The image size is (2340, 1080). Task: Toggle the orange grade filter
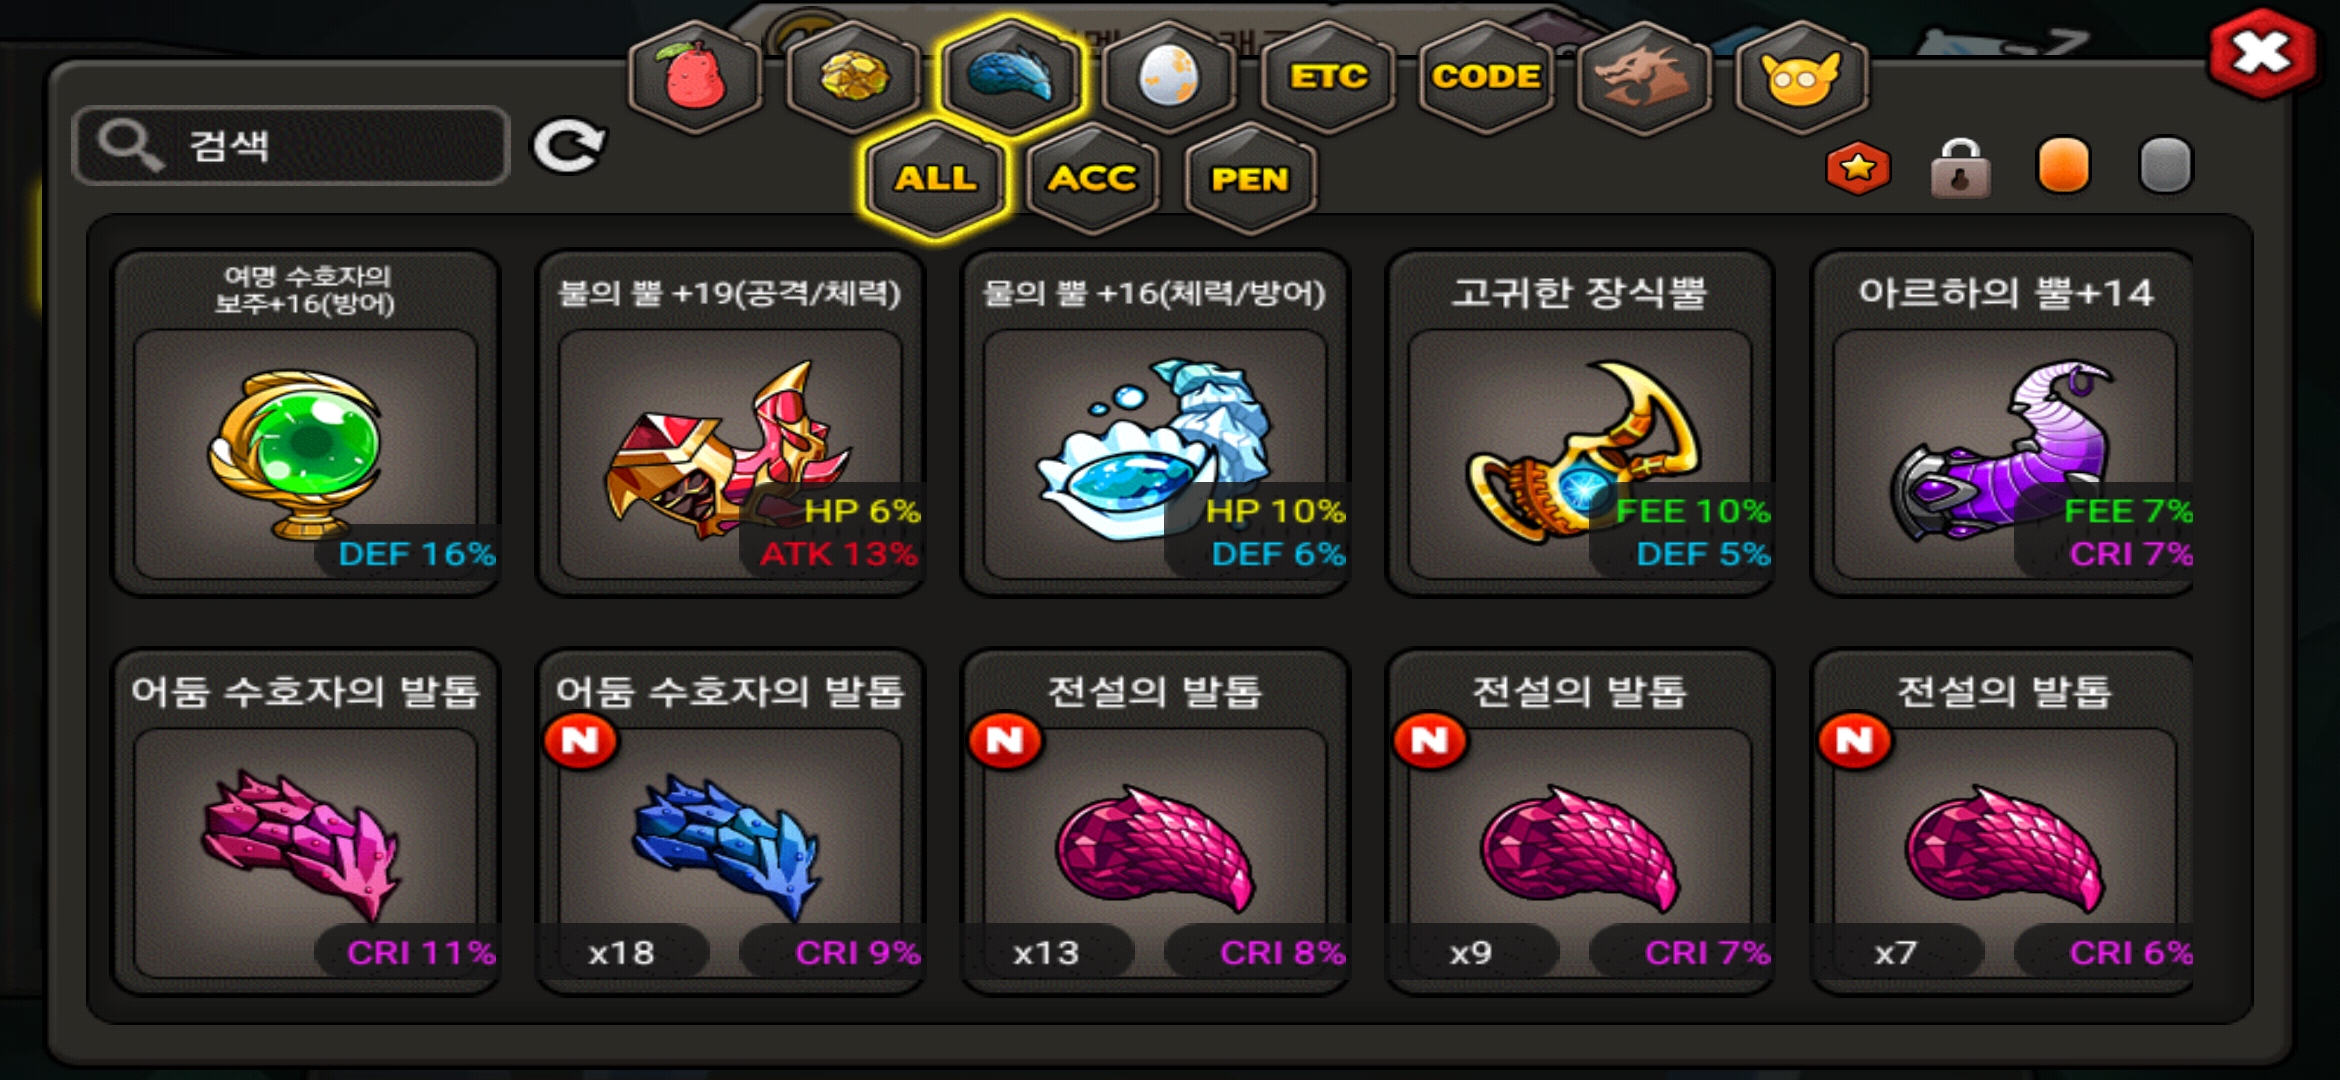2063,165
